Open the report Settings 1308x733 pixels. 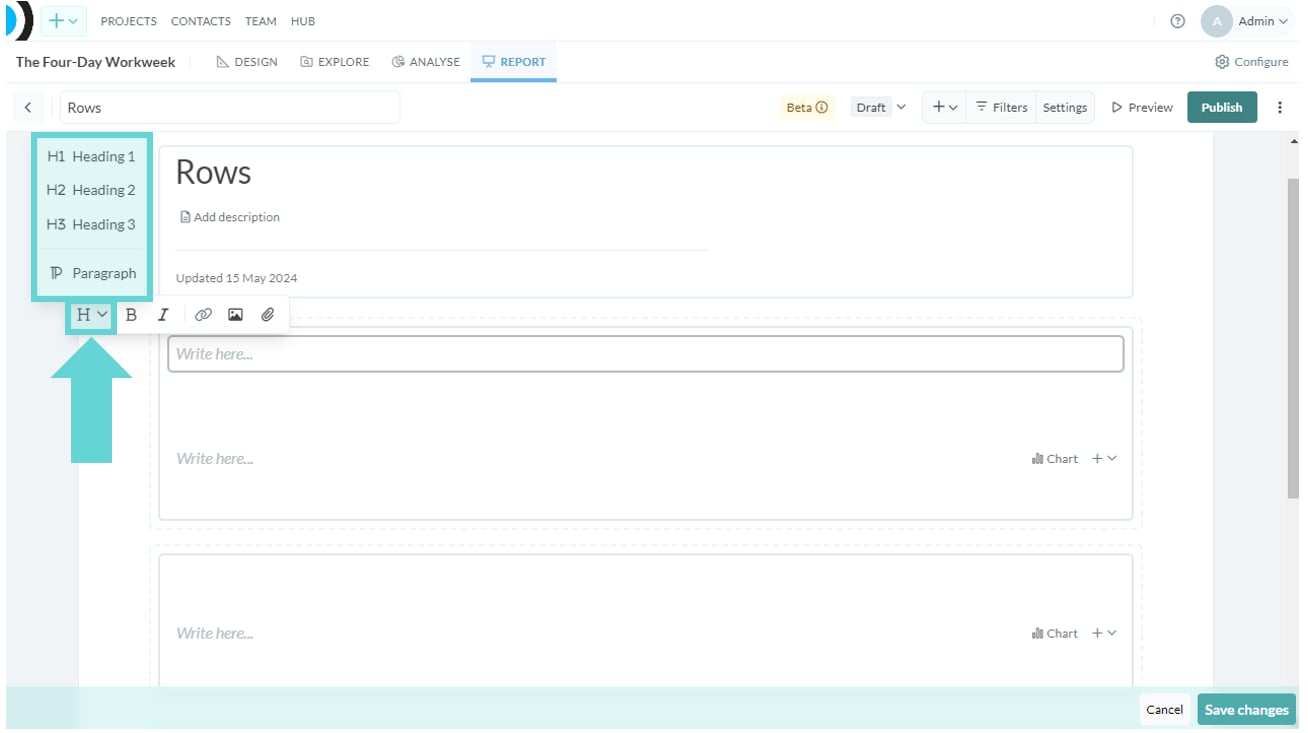point(1065,107)
